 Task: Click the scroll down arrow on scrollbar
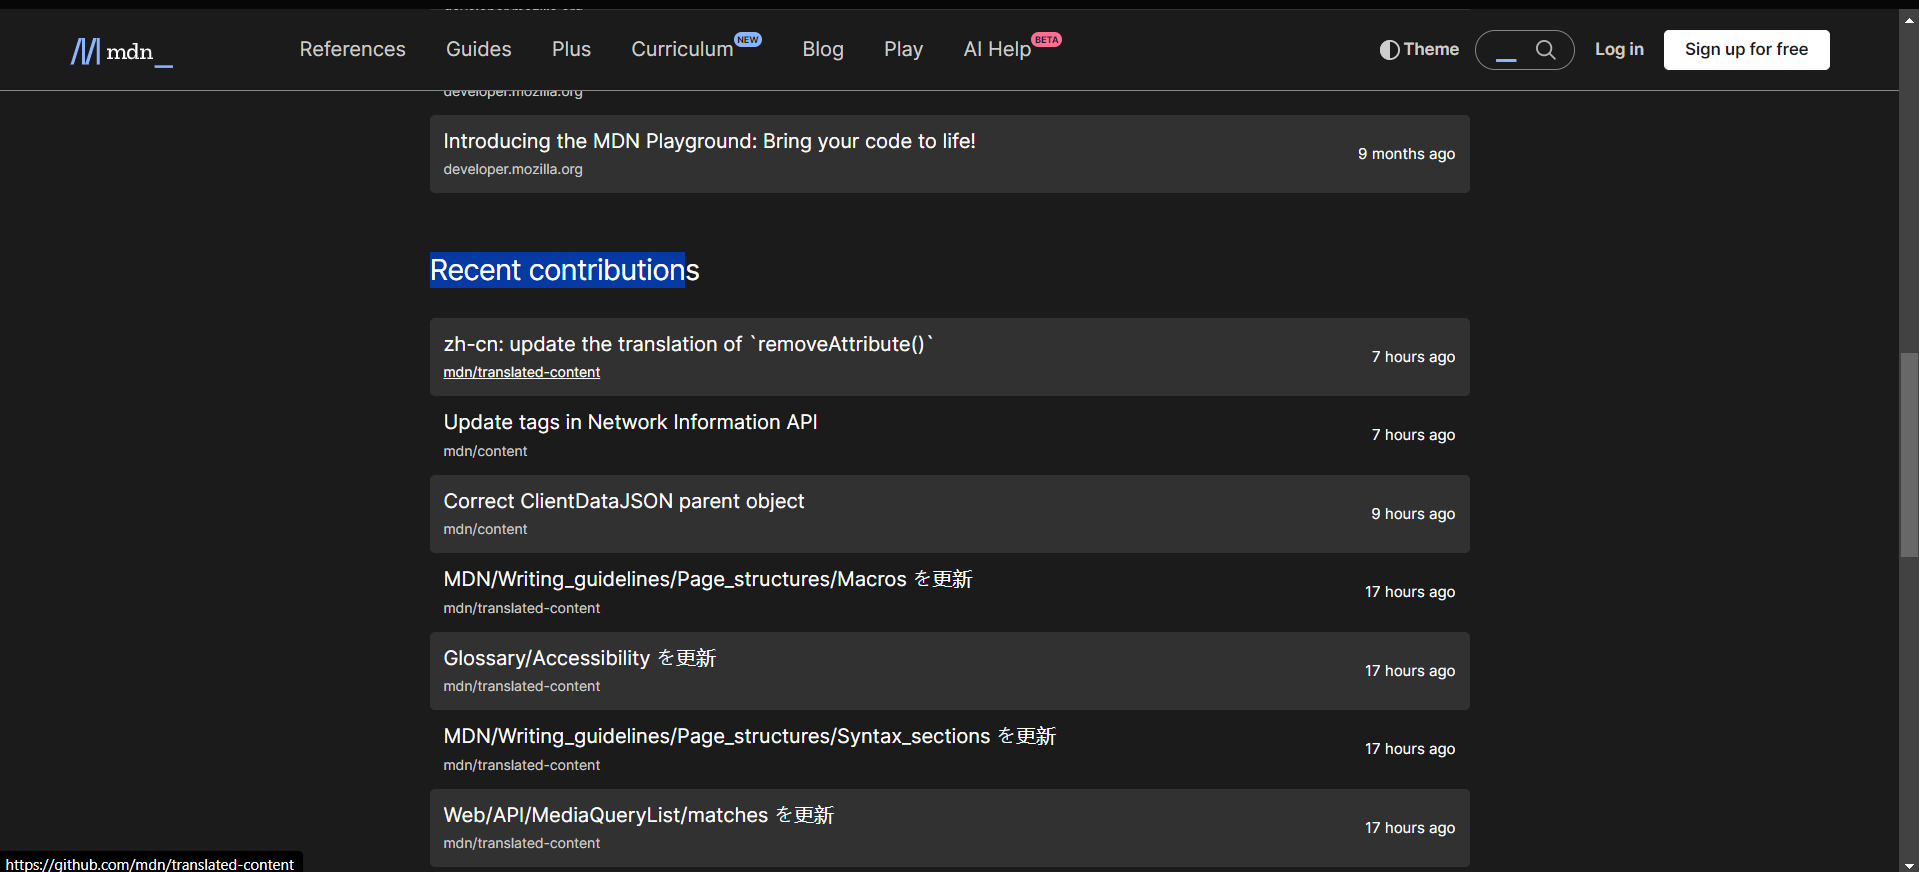(1909, 865)
